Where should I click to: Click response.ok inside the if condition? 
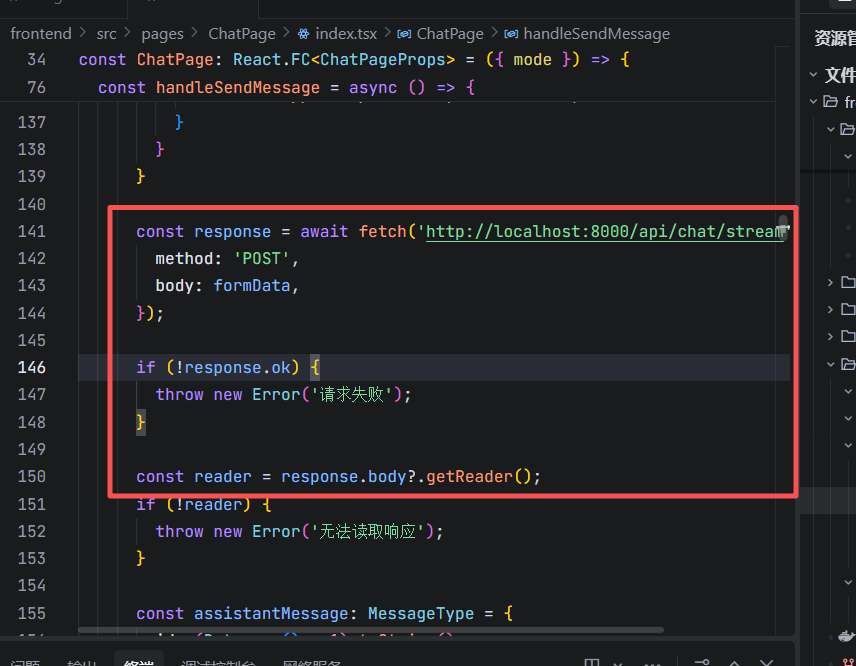coord(237,367)
